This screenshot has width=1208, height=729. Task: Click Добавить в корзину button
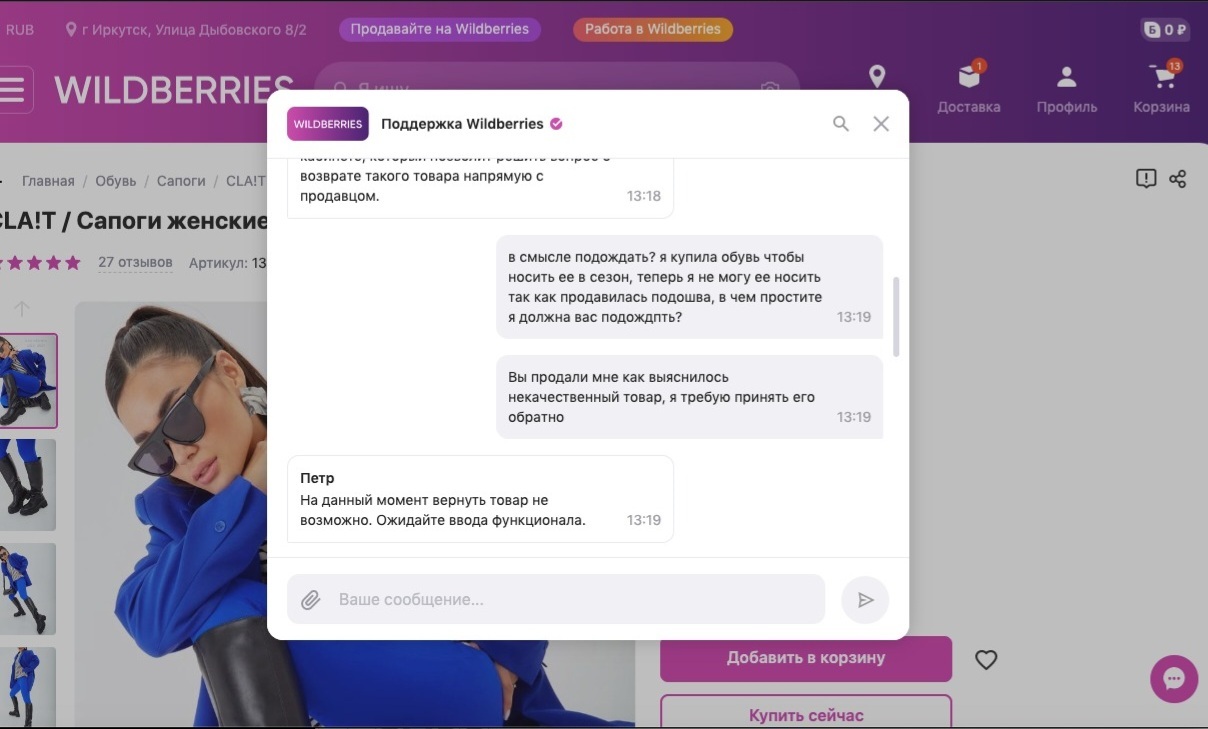[x=806, y=659]
